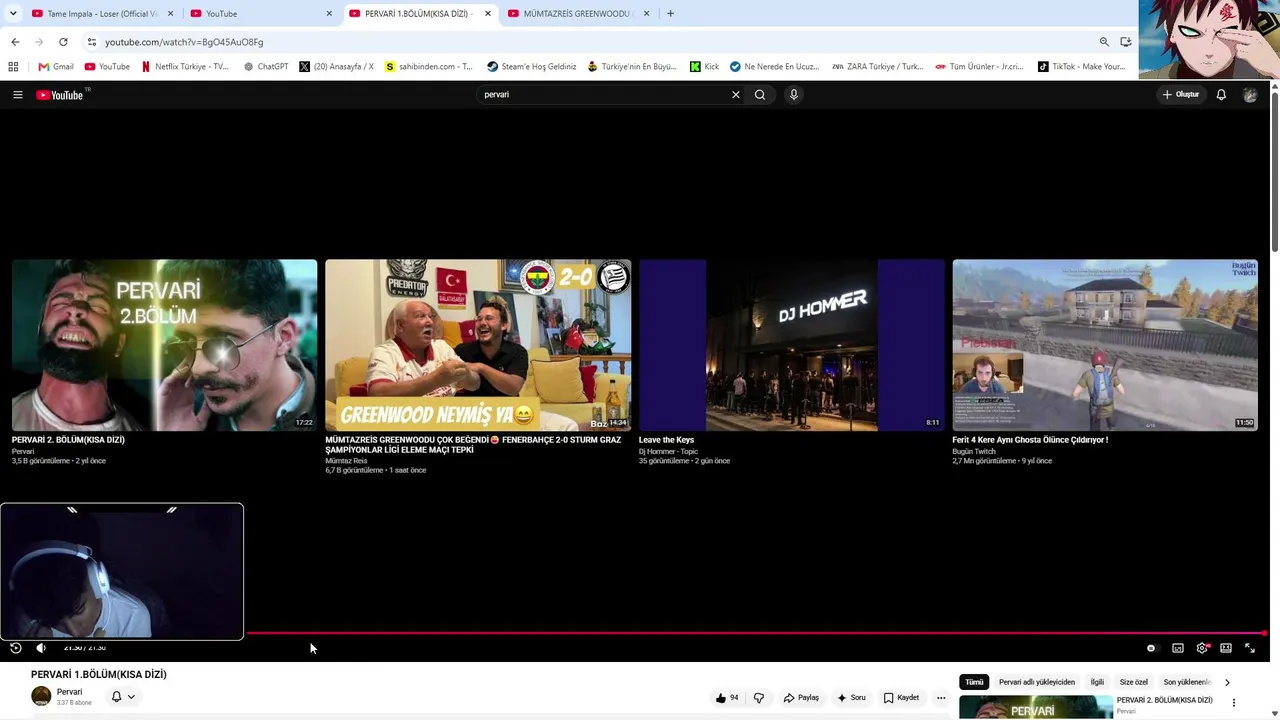The height and width of the screenshot is (720, 1280).
Task: Like the video with the thumbs up
Action: click(727, 698)
